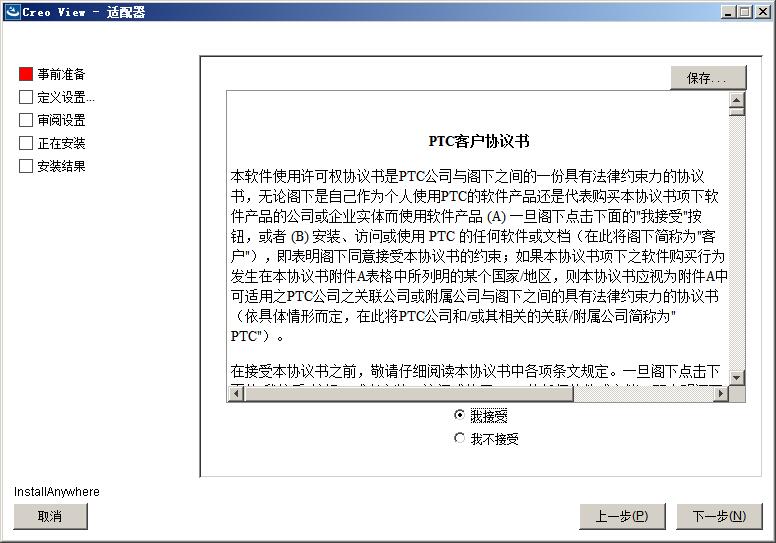Maximize the Creo View installer window
The height and width of the screenshot is (543, 776).
pyautogui.click(x=745, y=12)
